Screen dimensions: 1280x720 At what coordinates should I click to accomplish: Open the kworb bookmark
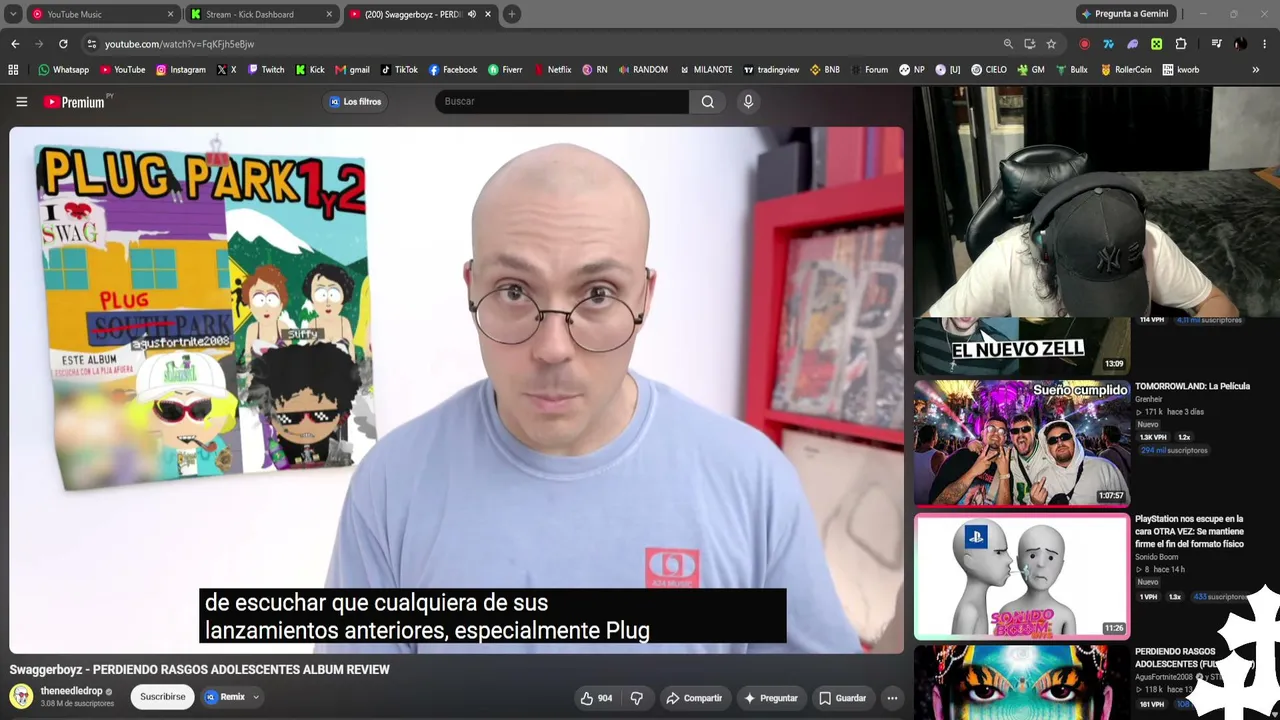pos(1181,70)
